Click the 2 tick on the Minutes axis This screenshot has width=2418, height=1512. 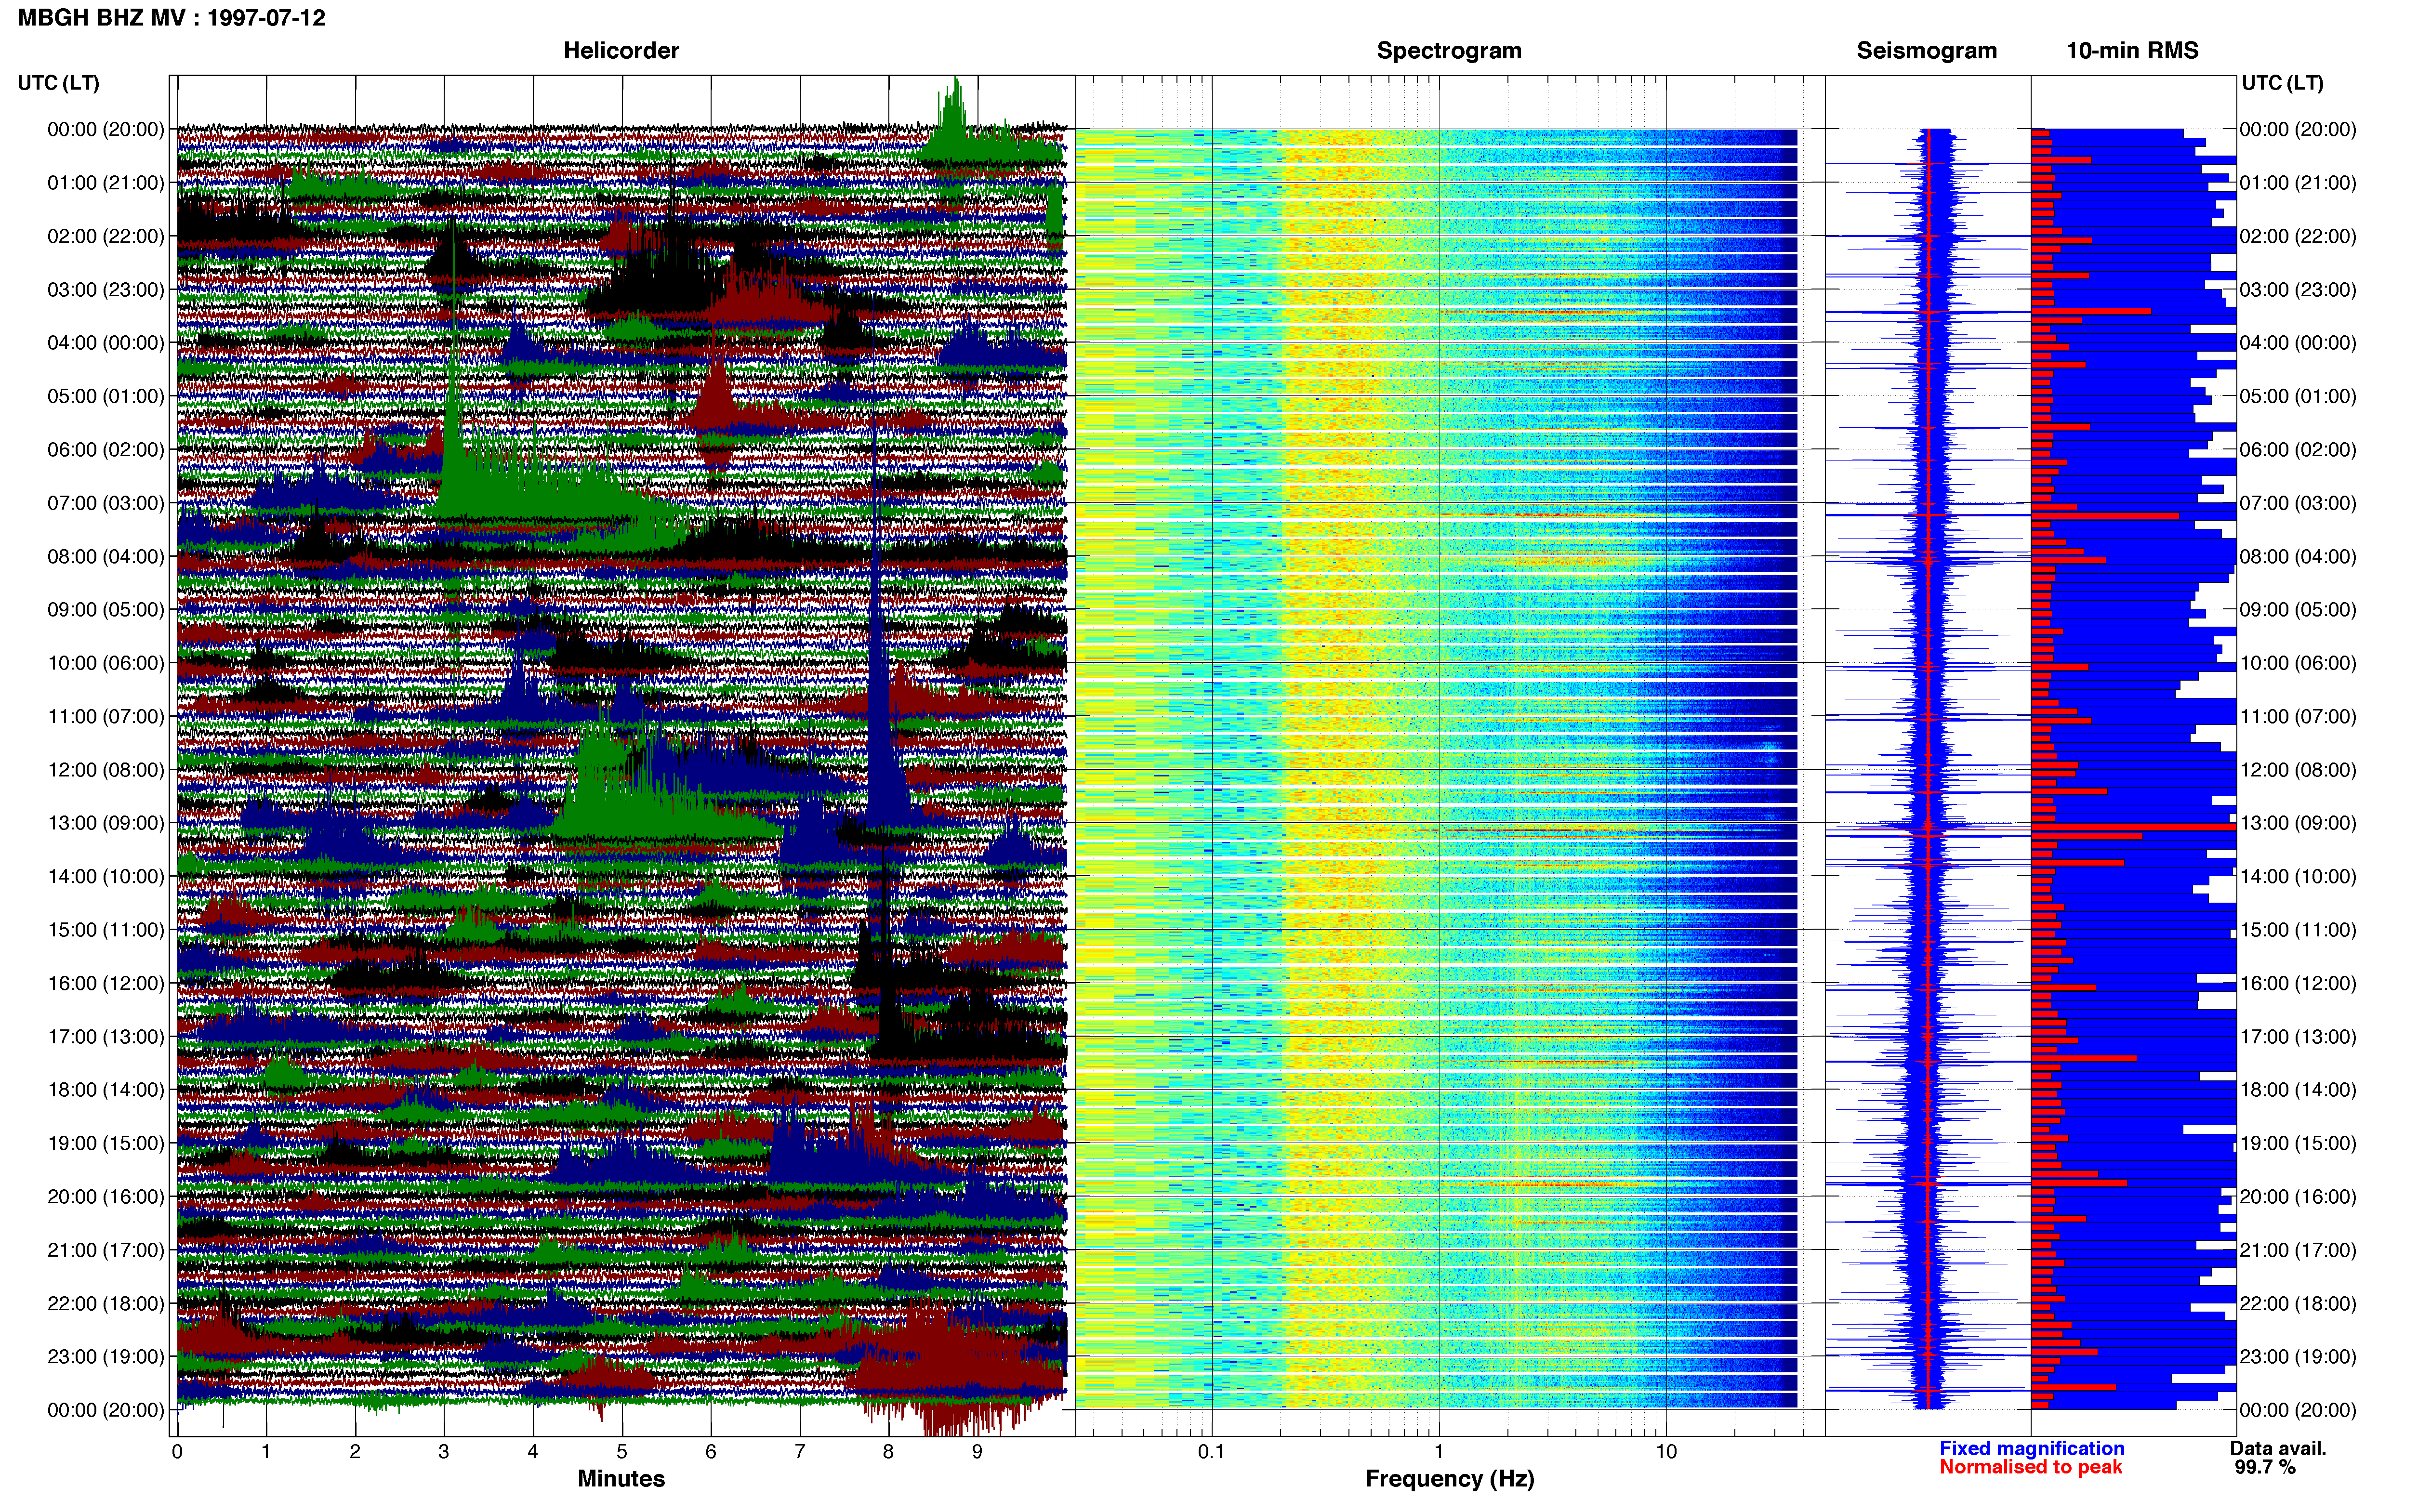(x=355, y=1452)
